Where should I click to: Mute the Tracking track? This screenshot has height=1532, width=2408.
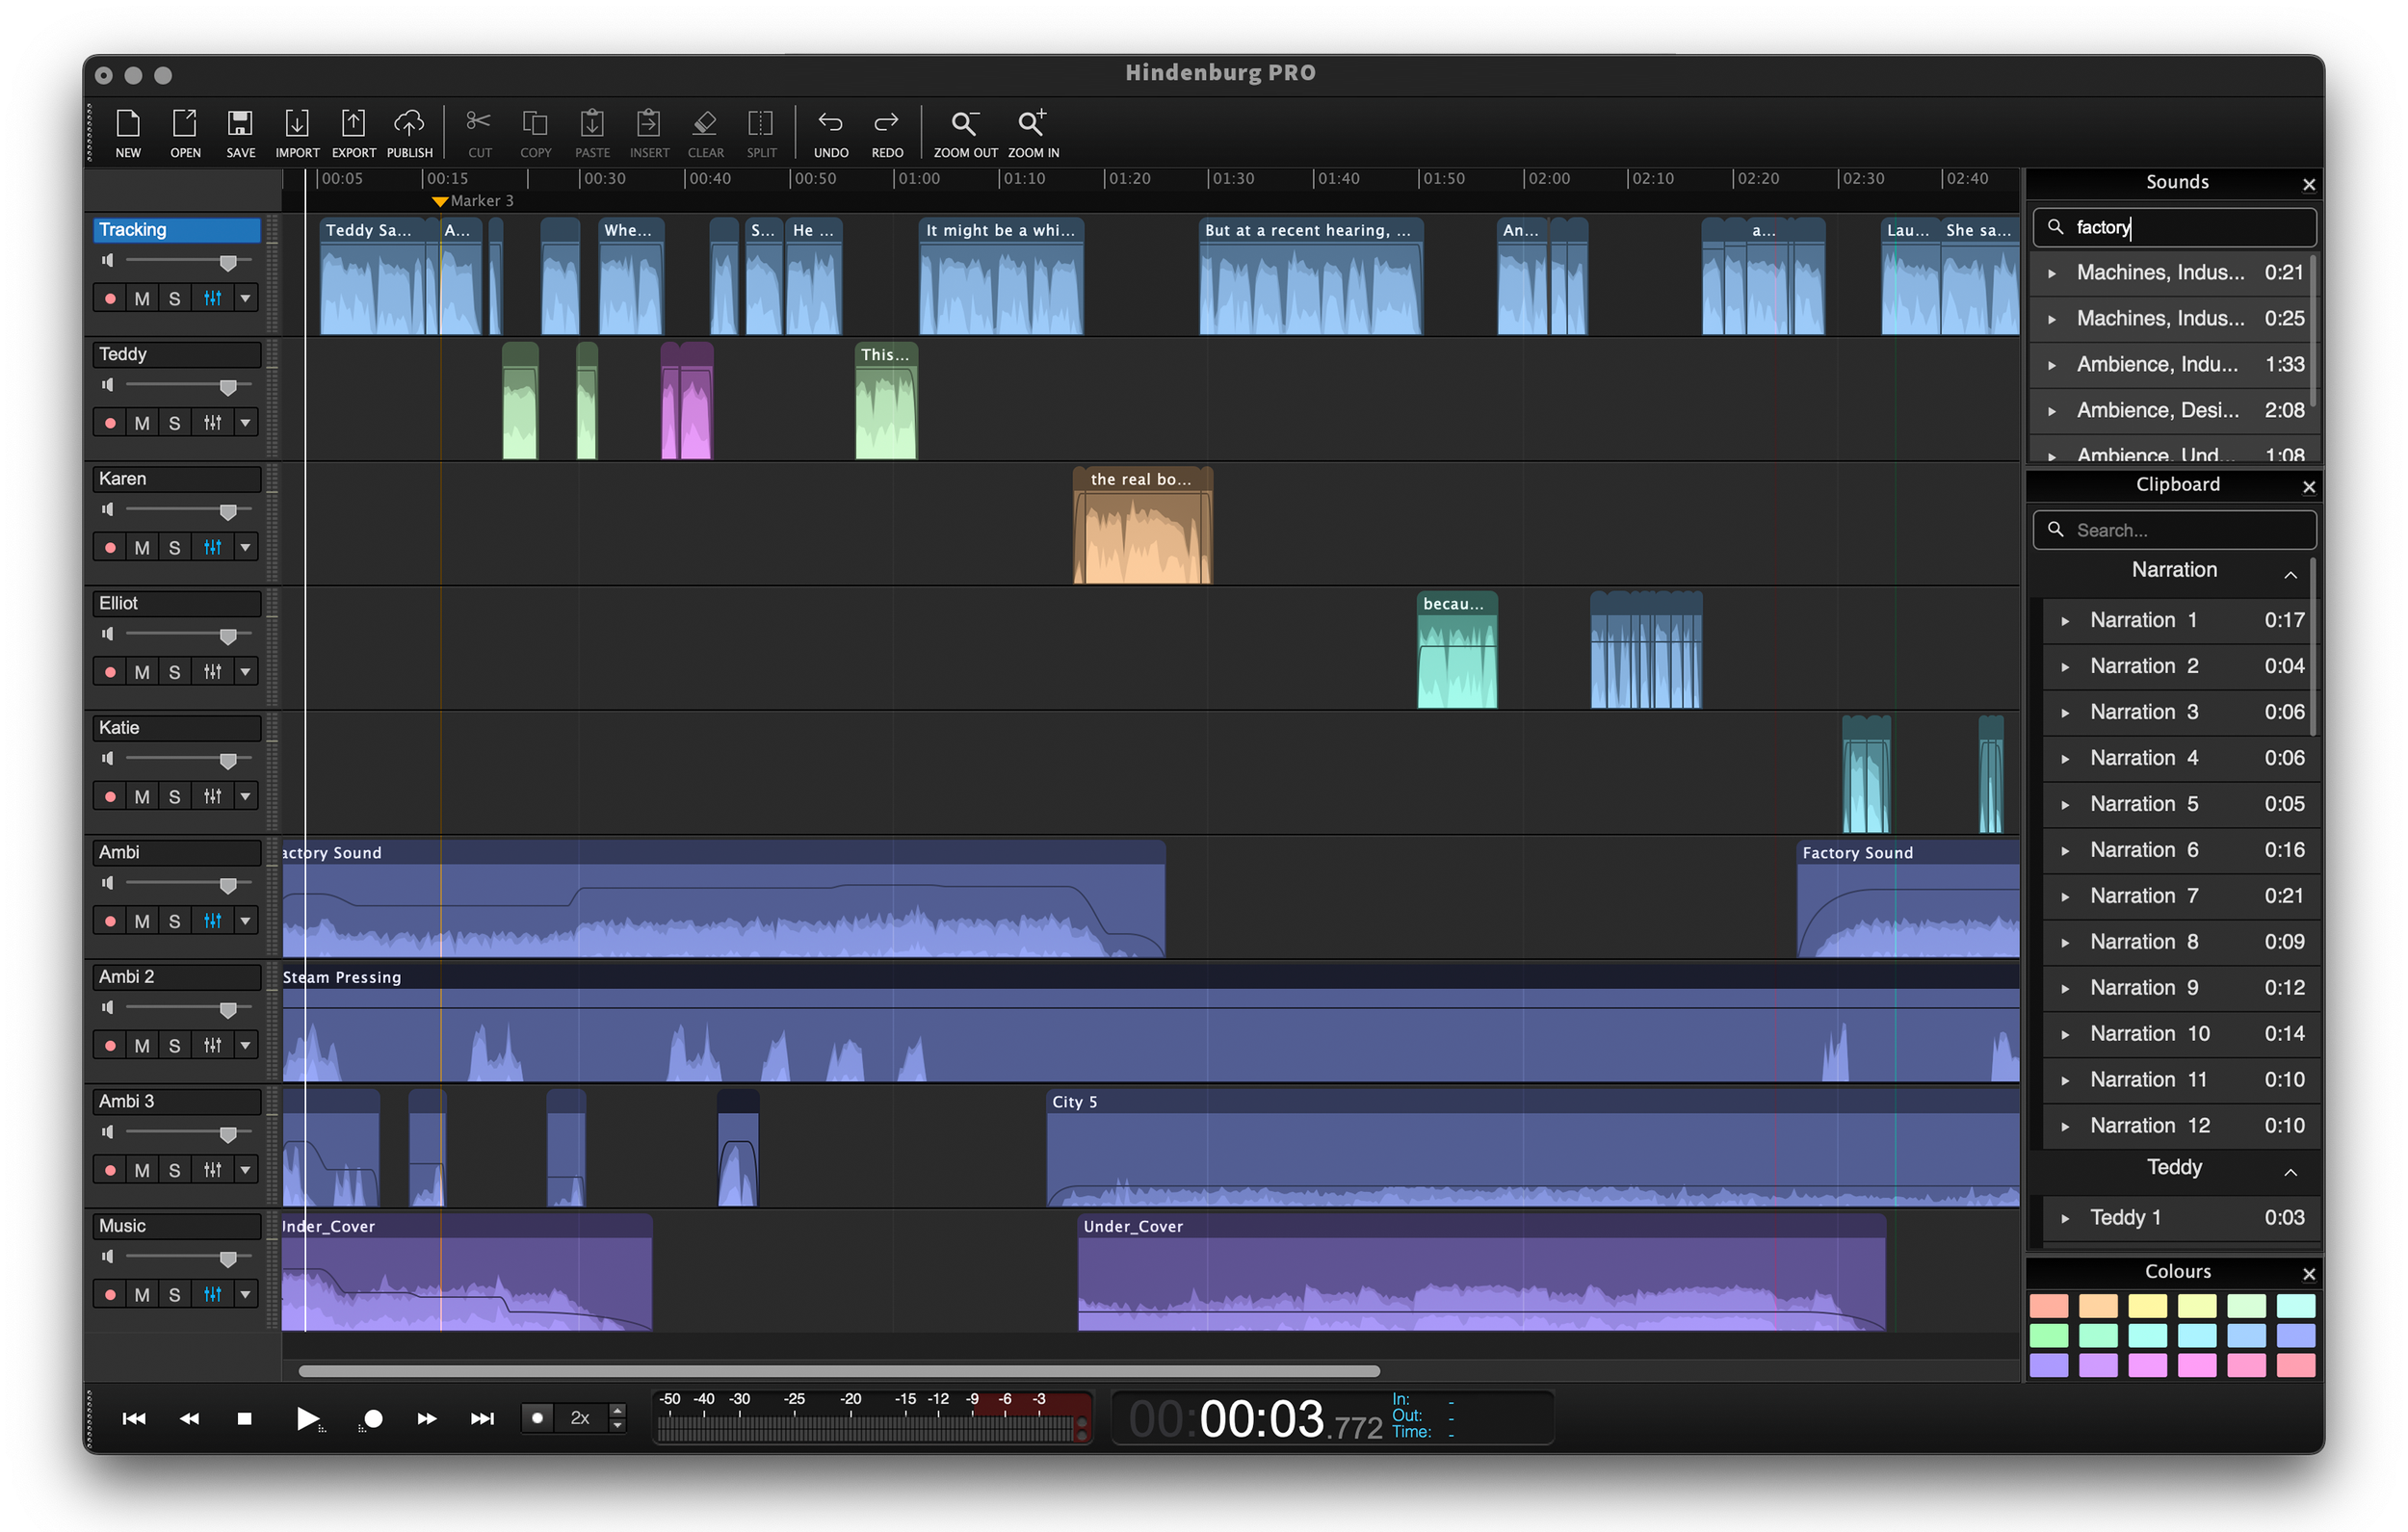[142, 298]
